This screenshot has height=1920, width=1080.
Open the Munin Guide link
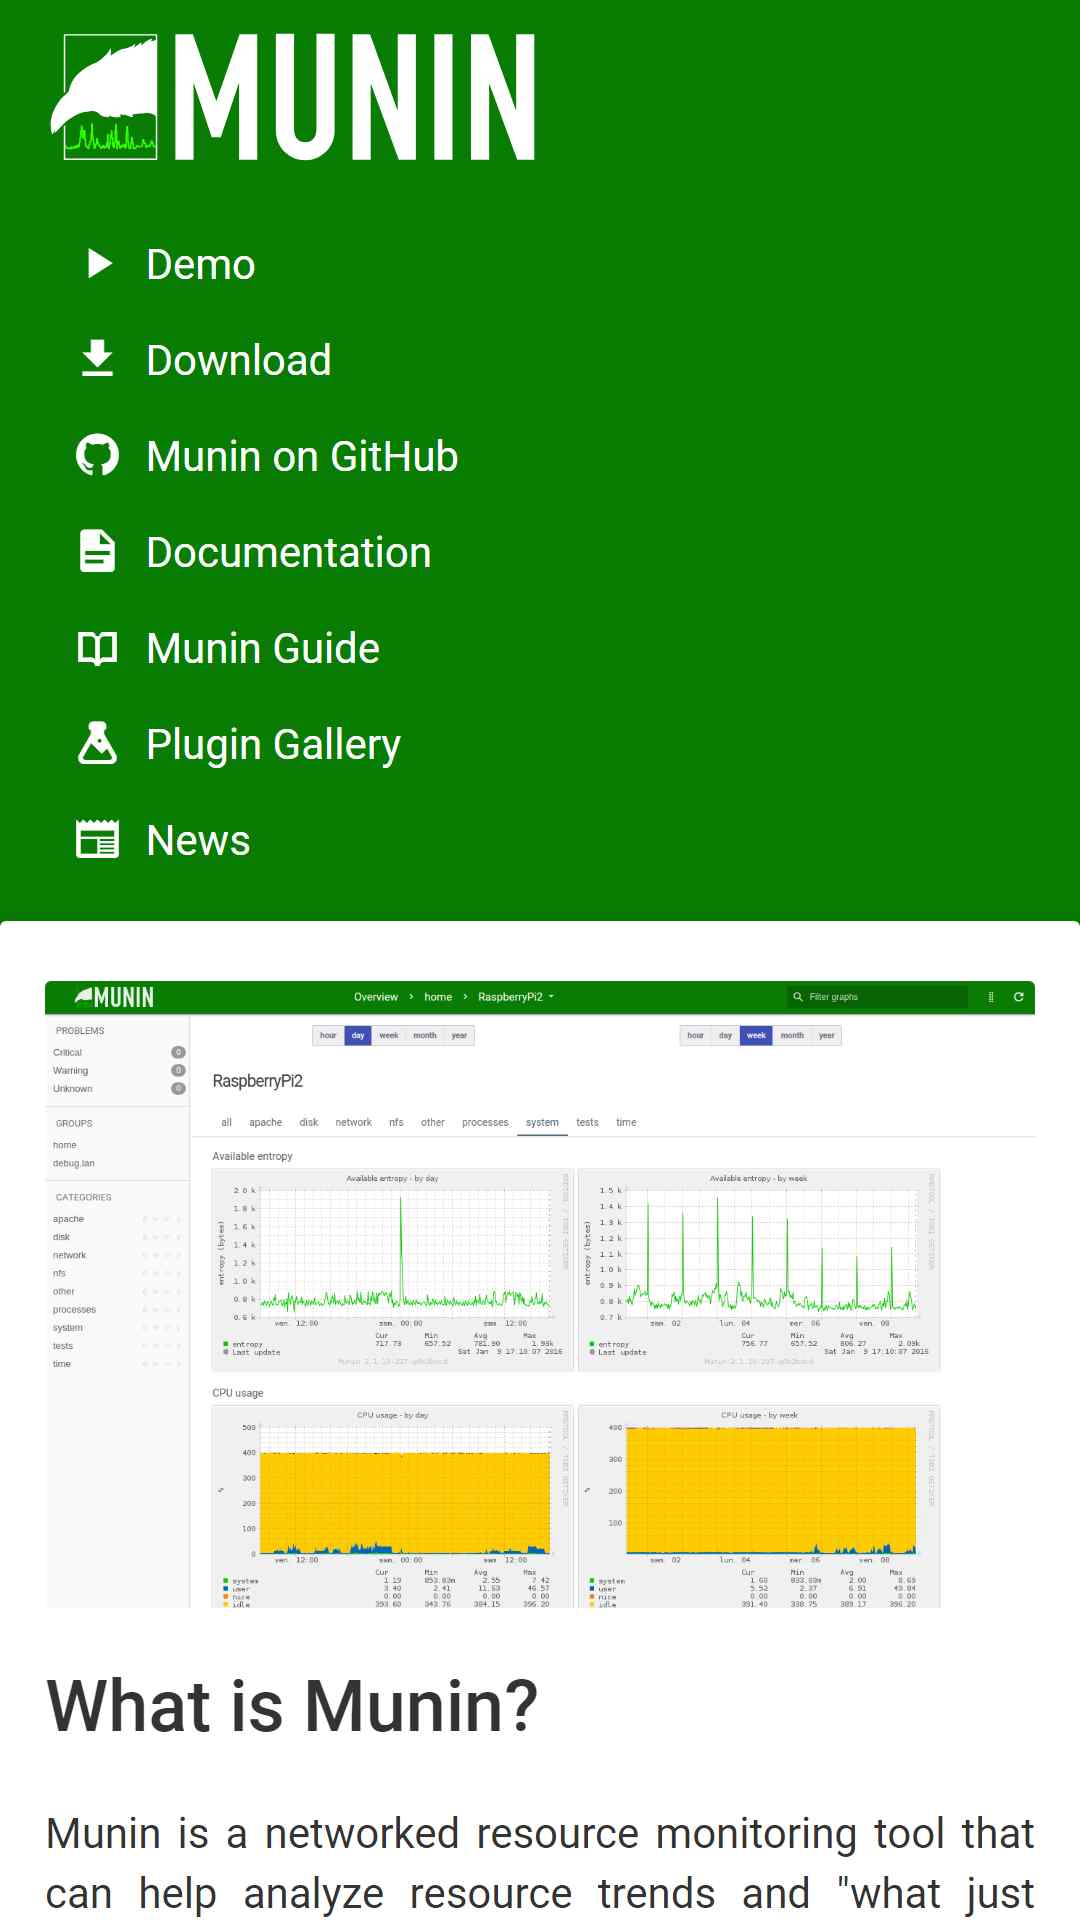pyautogui.click(x=262, y=649)
